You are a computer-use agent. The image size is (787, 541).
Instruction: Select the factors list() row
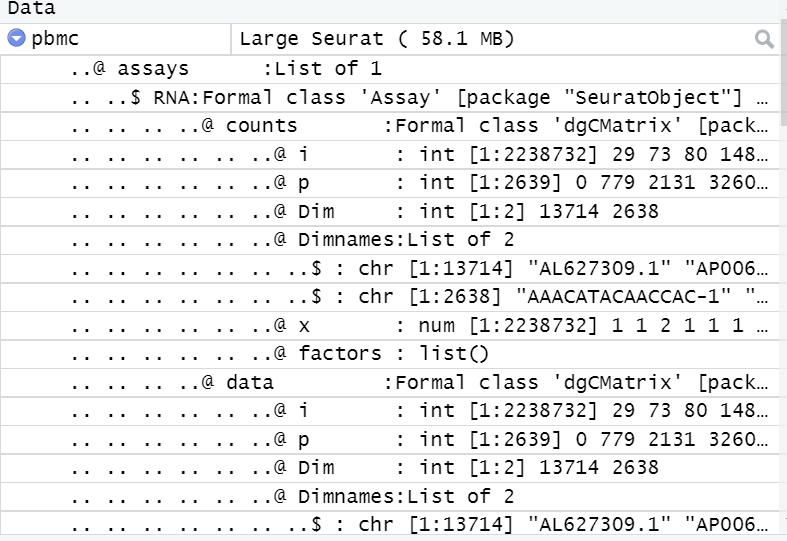click(x=389, y=354)
